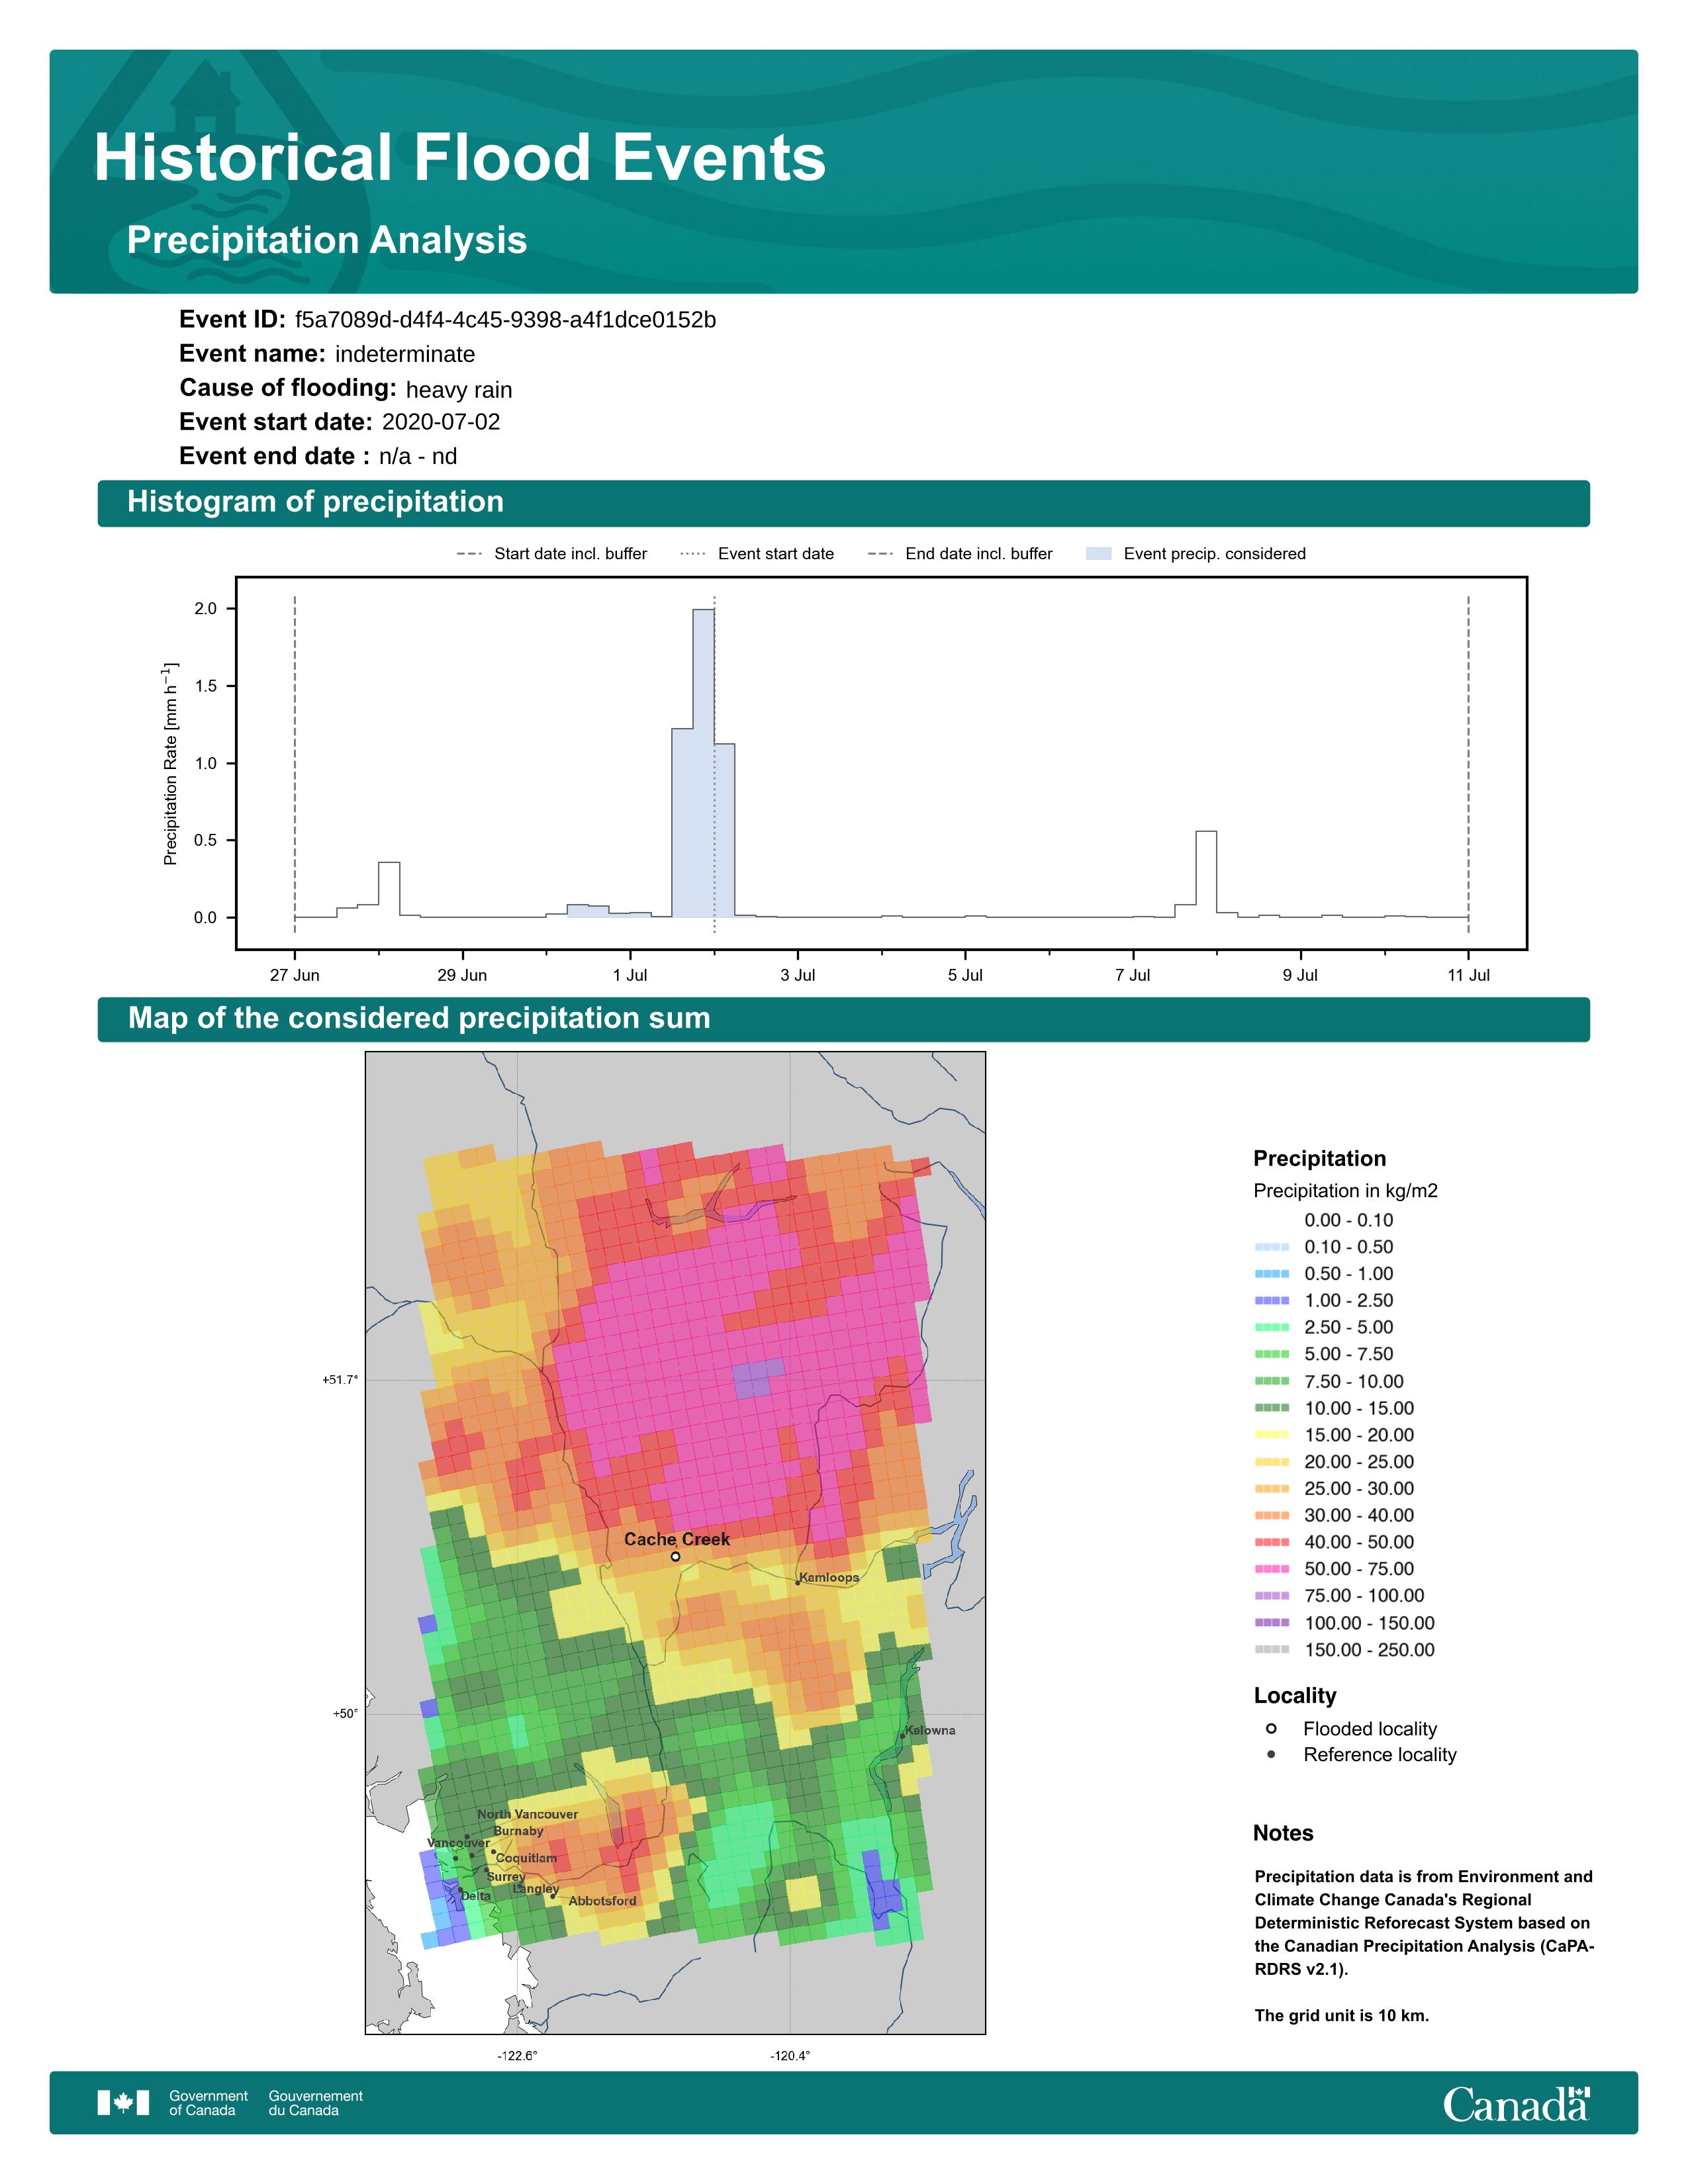Image resolution: width=1688 pixels, height=2184 pixels.
Task: Click the 50.00 - 75.00 pink legend swatch
Action: [1271, 1569]
